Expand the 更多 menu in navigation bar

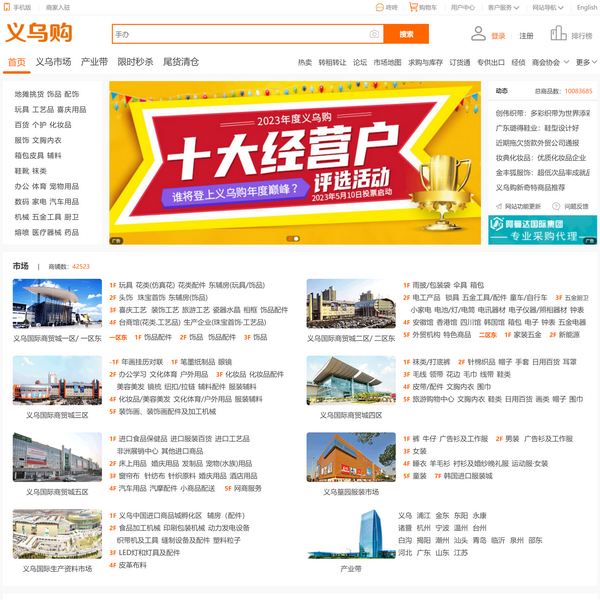(584, 62)
